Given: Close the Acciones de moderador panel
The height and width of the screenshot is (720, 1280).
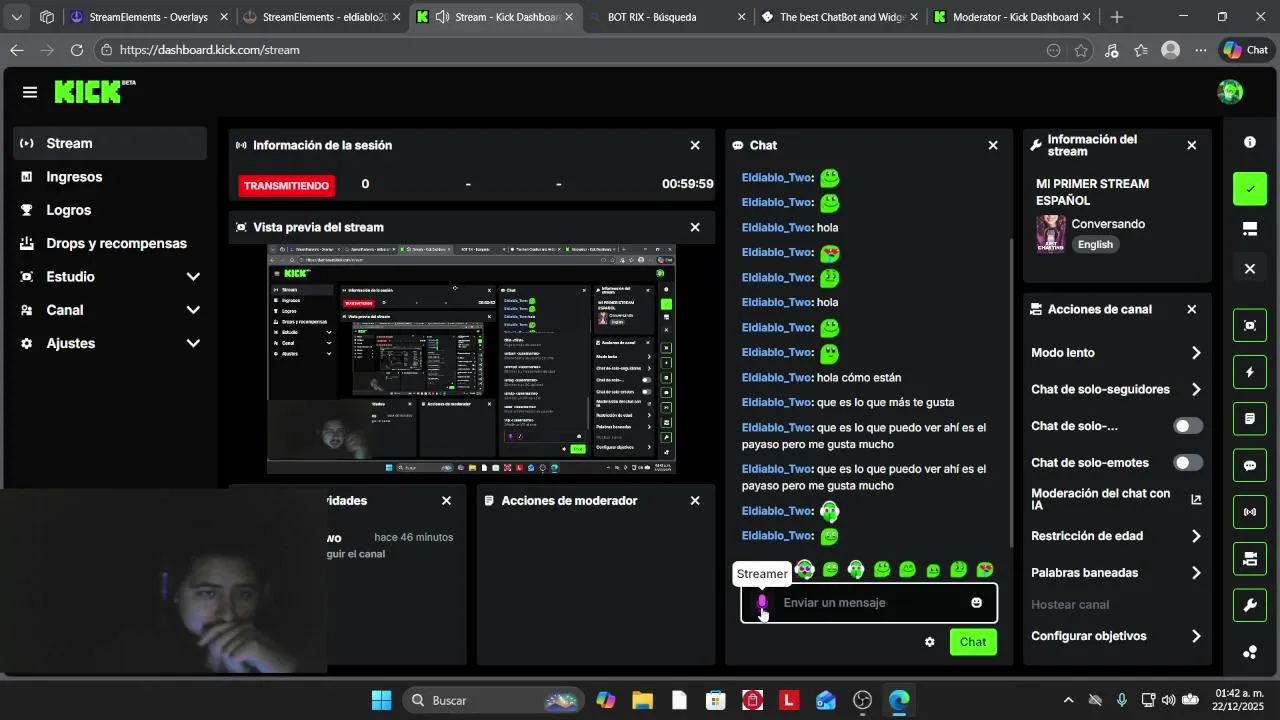Looking at the screenshot, I should click(x=695, y=500).
